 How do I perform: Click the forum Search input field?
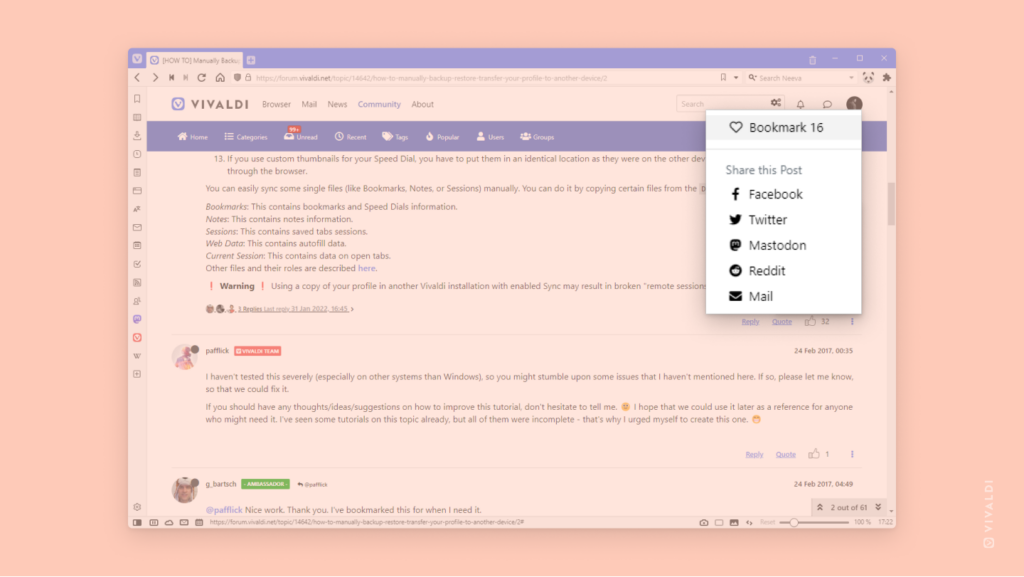click(x=724, y=104)
